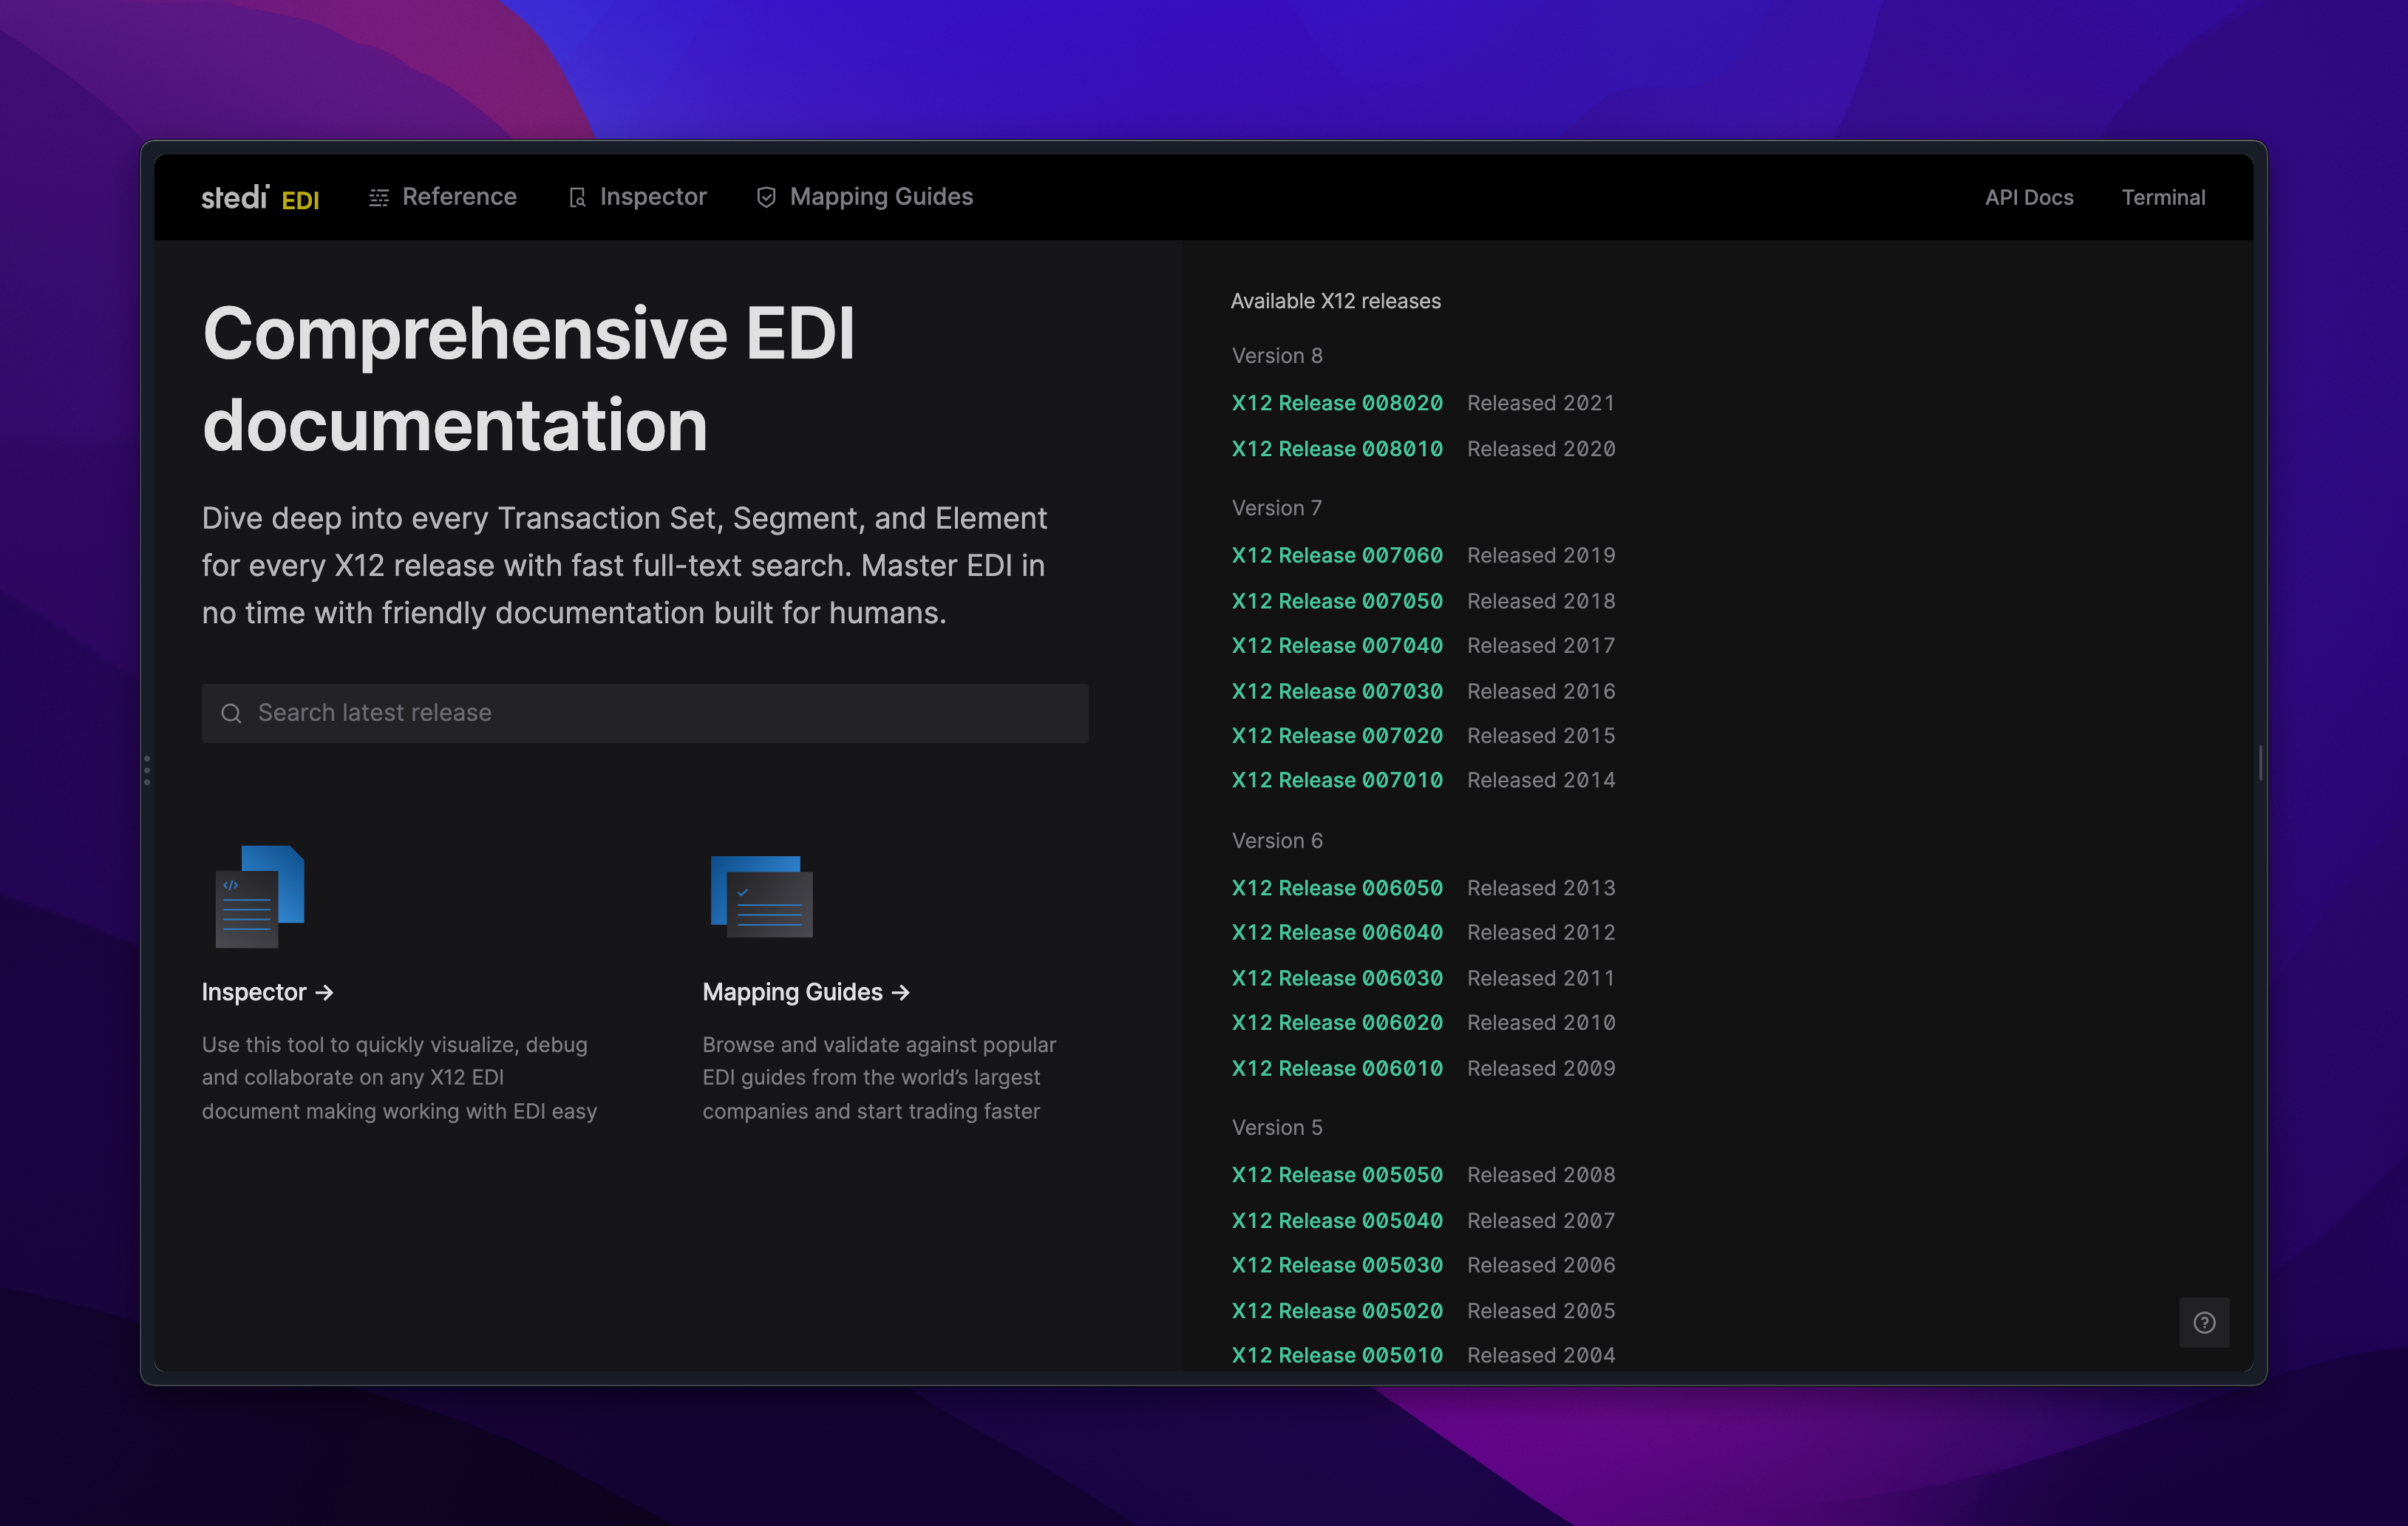Focus the Search latest release field
The image size is (2408, 1526).
coord(645,713)
